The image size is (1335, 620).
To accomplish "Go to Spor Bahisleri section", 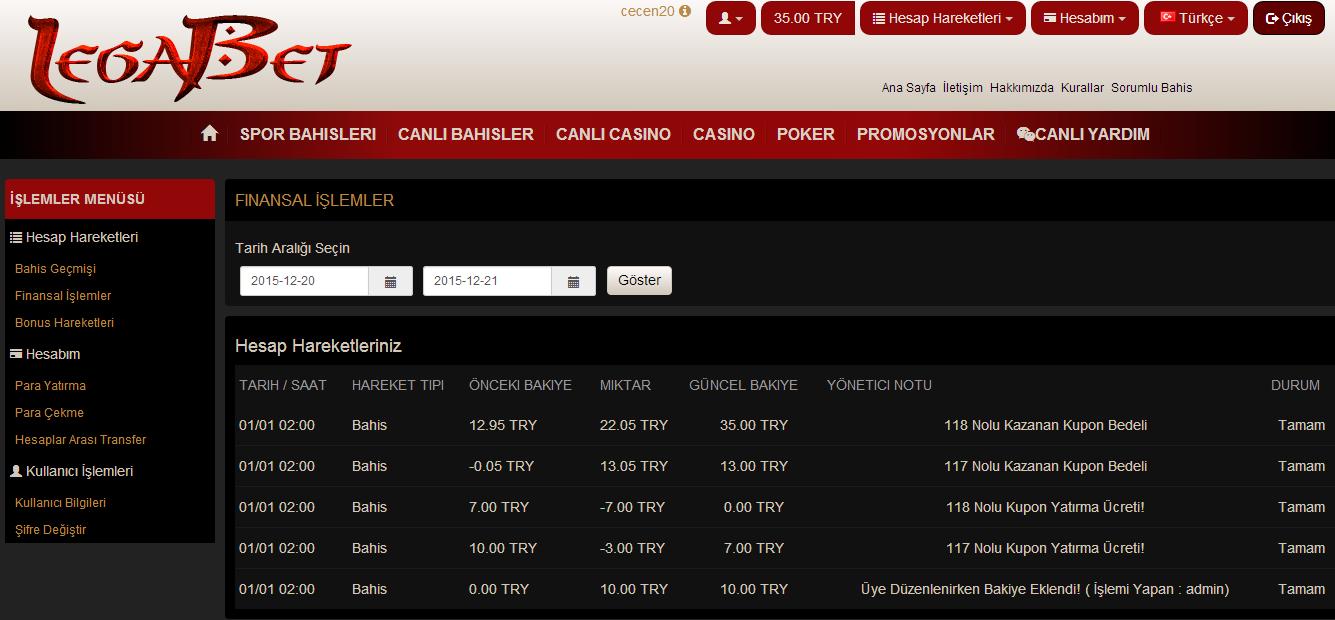I will [308, 134].
